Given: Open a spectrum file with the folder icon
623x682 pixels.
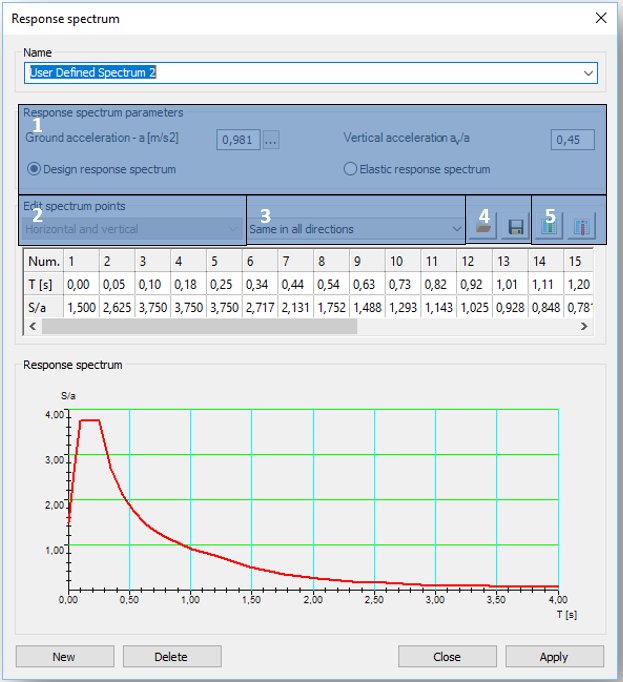Looking at the screenshot, I should pyautogui.click(x=482, y=227).
